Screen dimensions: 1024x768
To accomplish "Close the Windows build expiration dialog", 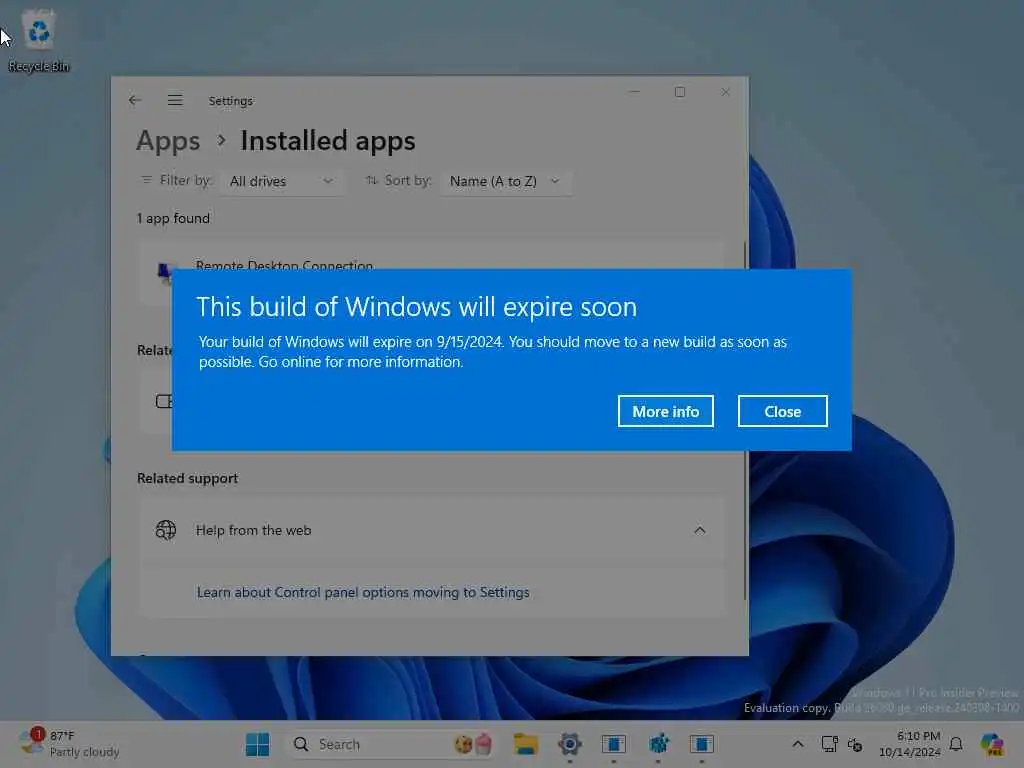I will (782, 411).
